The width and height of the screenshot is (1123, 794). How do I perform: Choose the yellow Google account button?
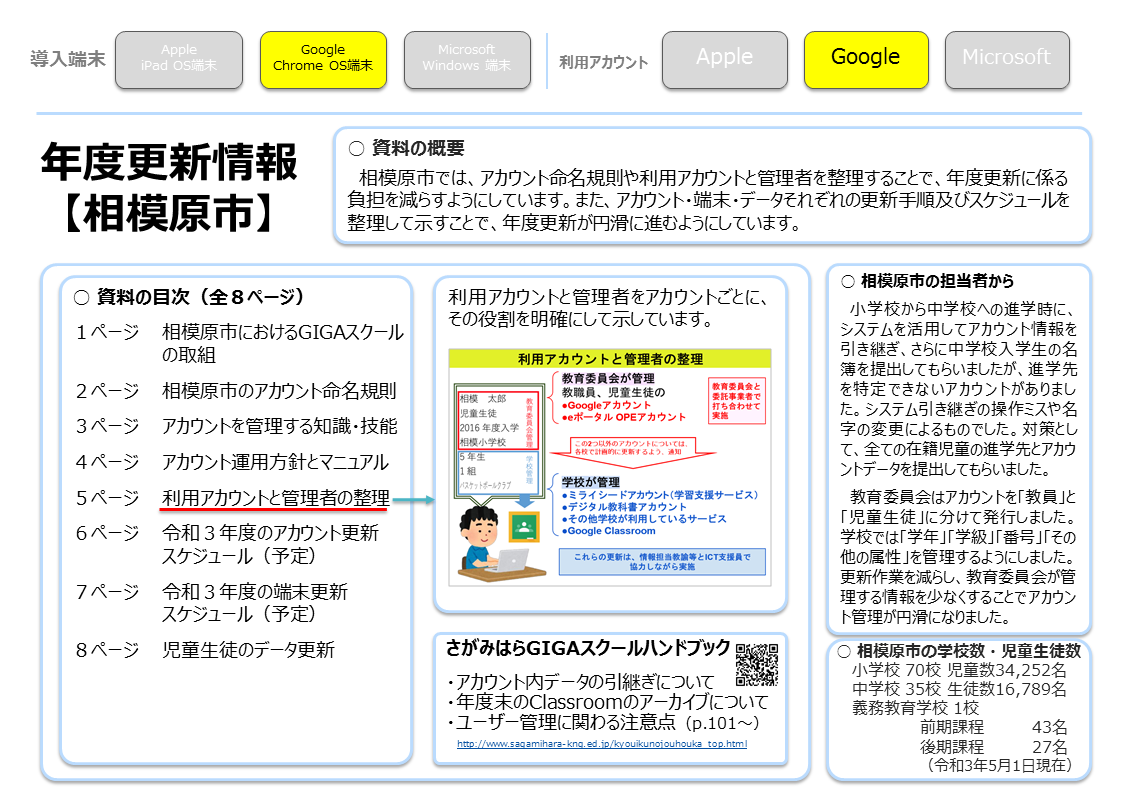[x=865, y=58]
